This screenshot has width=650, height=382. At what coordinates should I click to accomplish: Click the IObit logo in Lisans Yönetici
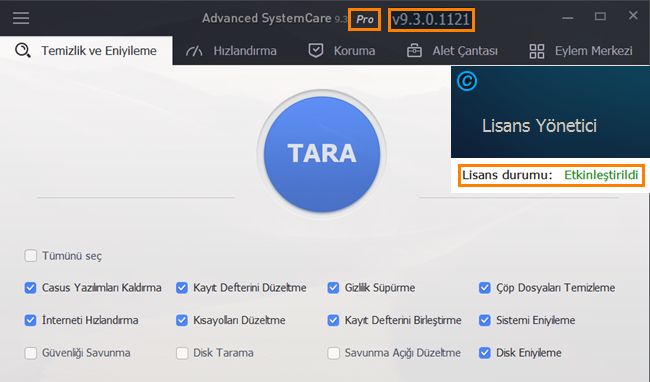coord(467,81)
